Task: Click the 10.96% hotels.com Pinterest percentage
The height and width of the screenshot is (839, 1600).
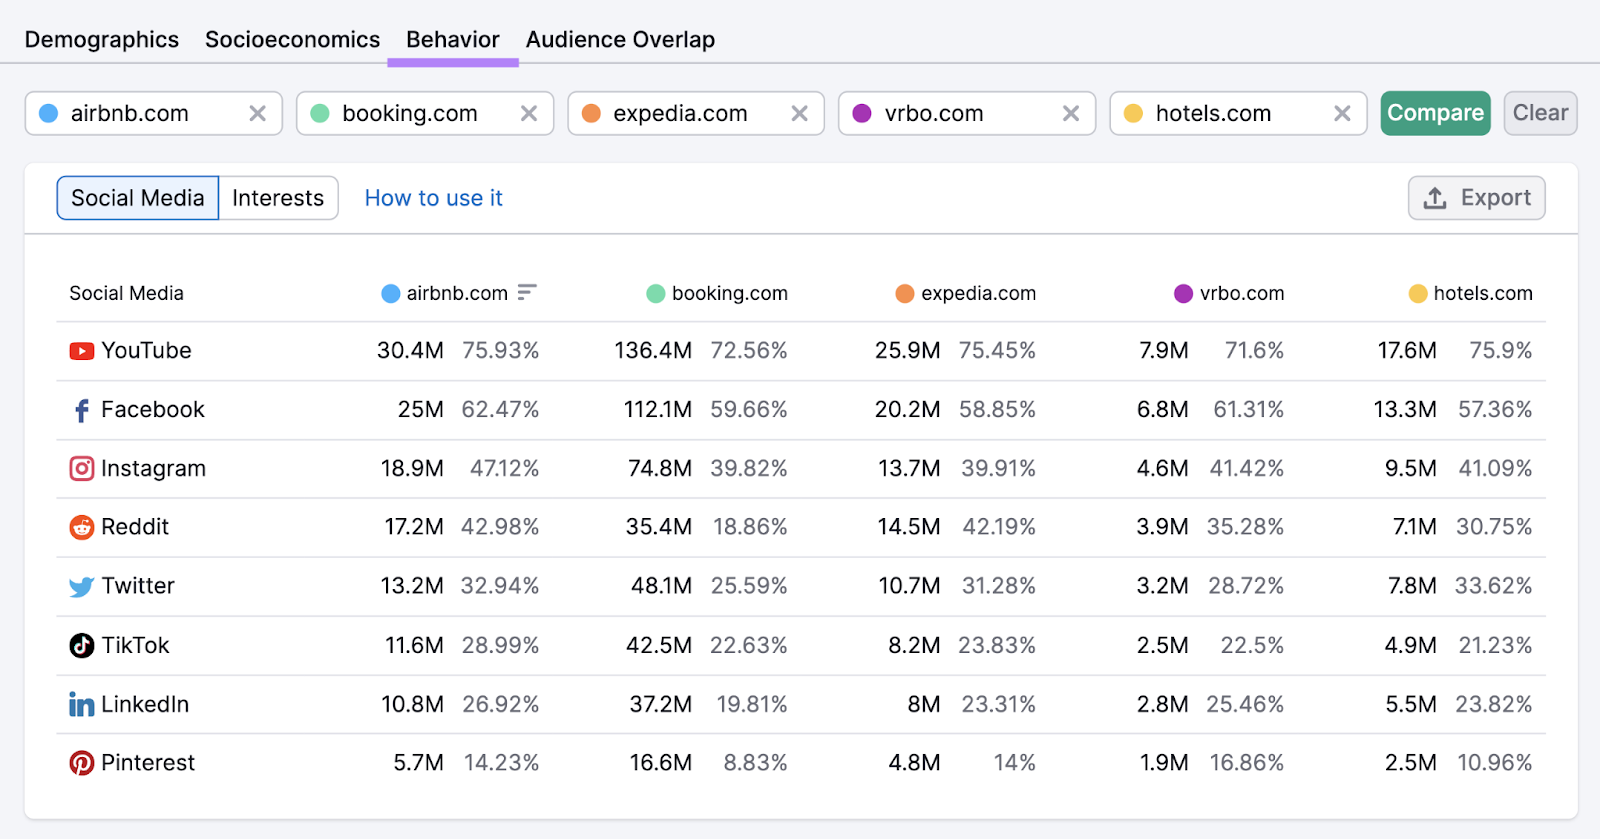Action: 1495,763
